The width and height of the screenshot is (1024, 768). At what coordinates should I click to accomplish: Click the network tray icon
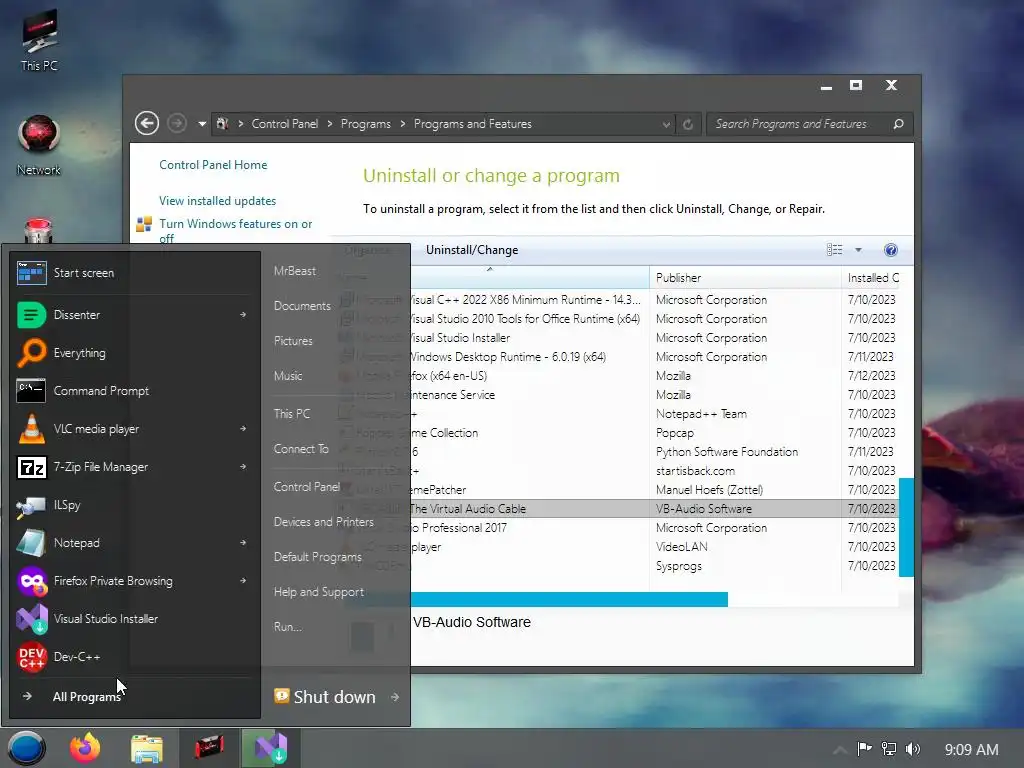(x=889, y=749)
